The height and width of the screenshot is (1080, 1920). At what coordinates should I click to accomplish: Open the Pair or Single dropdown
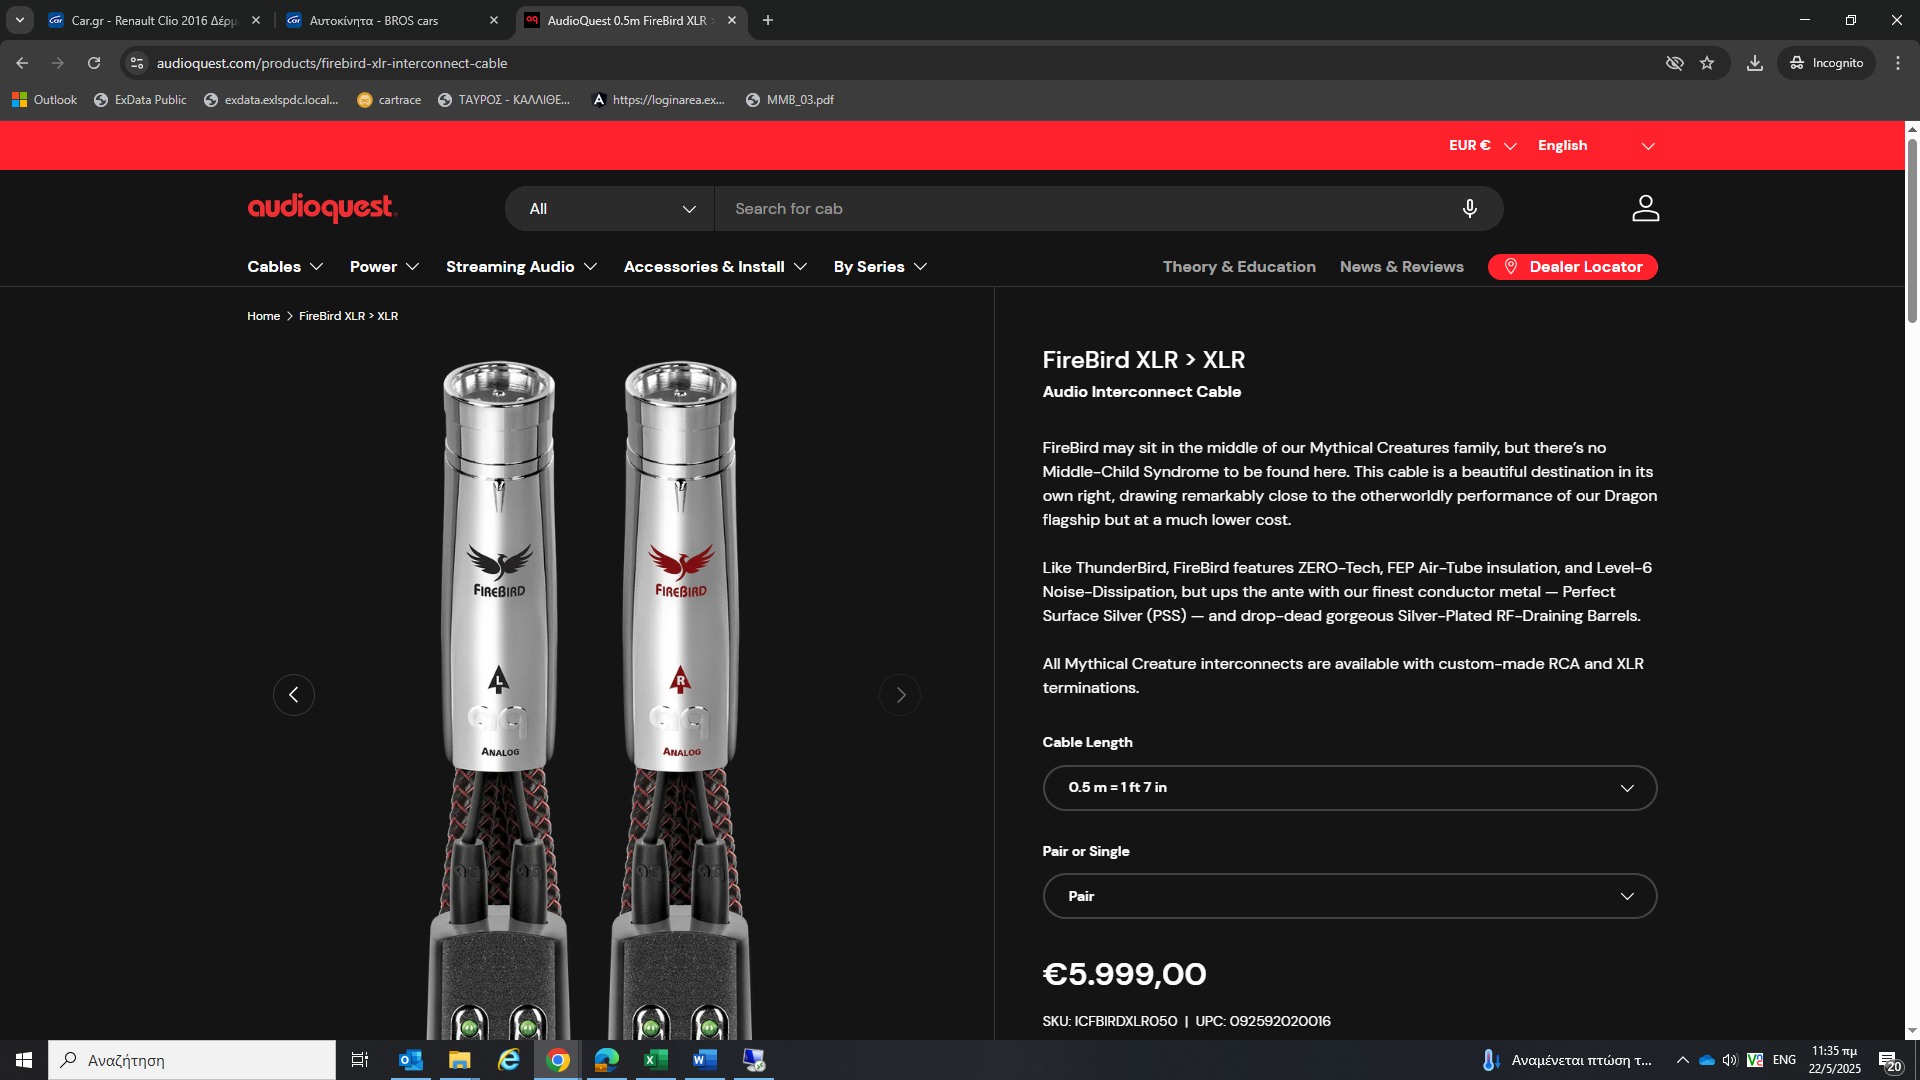[x=1349, y=897]
